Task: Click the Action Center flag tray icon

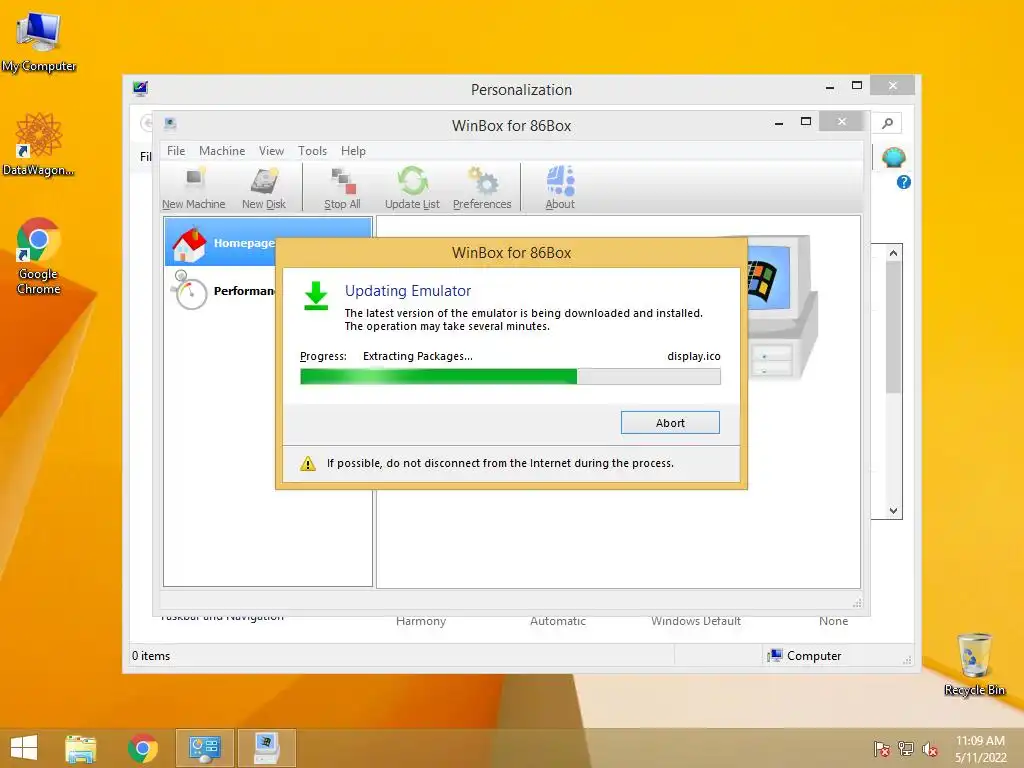Action: click(x=882, y=749)
